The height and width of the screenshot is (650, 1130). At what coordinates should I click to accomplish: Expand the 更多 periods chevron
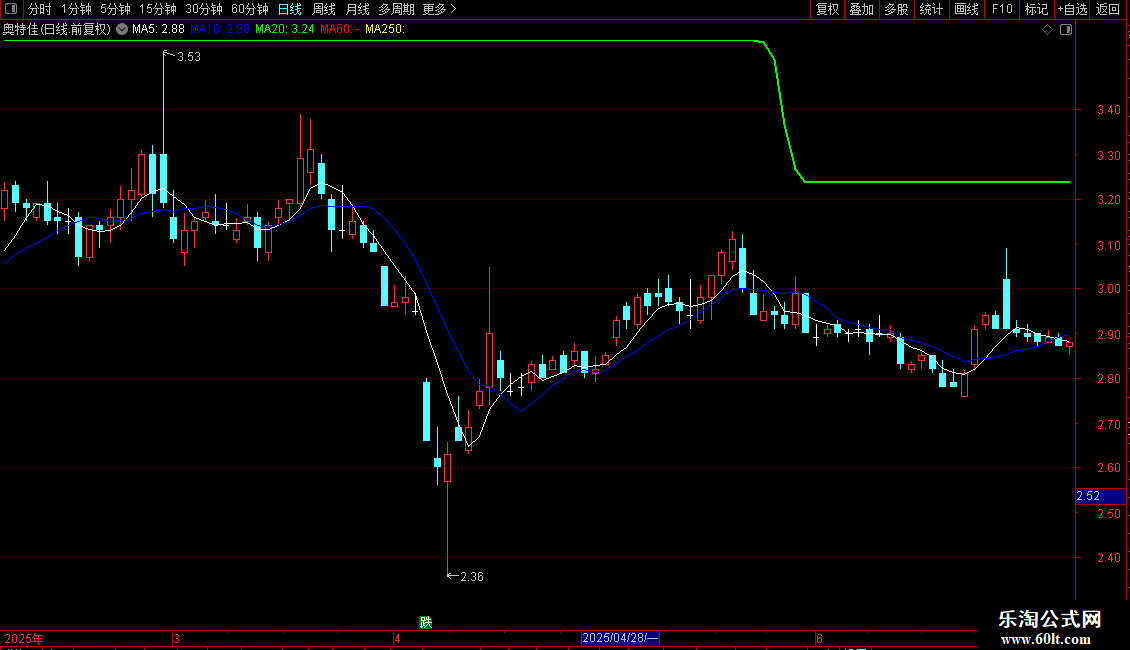pos(440,9)
